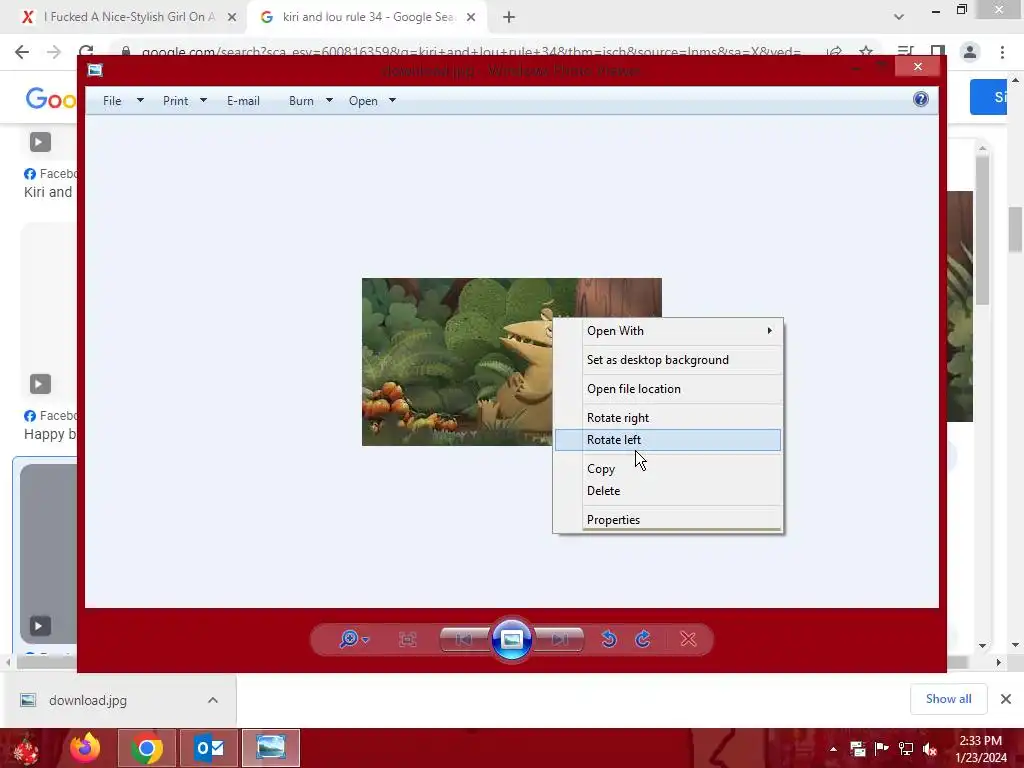Select Set as desktop background
The image size is (1024, 768).
[667, 360]
